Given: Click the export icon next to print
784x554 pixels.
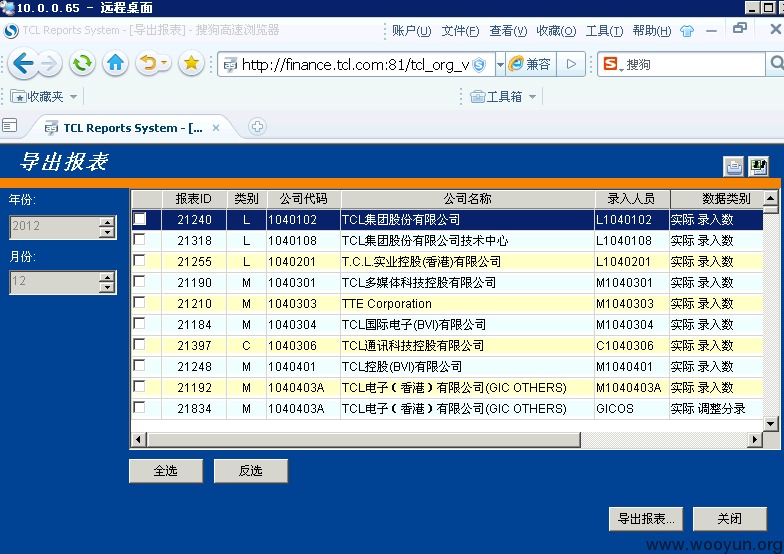Looking at the screenshot, I should tap(758, 166).
